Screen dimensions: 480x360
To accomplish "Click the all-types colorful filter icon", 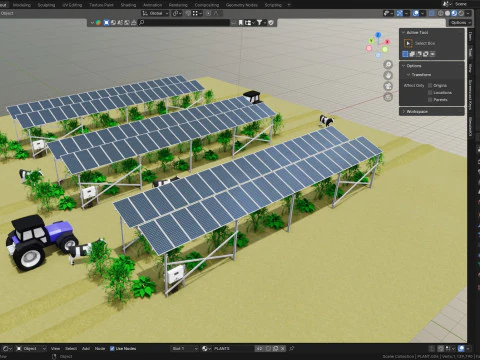I will pos(98,23).
